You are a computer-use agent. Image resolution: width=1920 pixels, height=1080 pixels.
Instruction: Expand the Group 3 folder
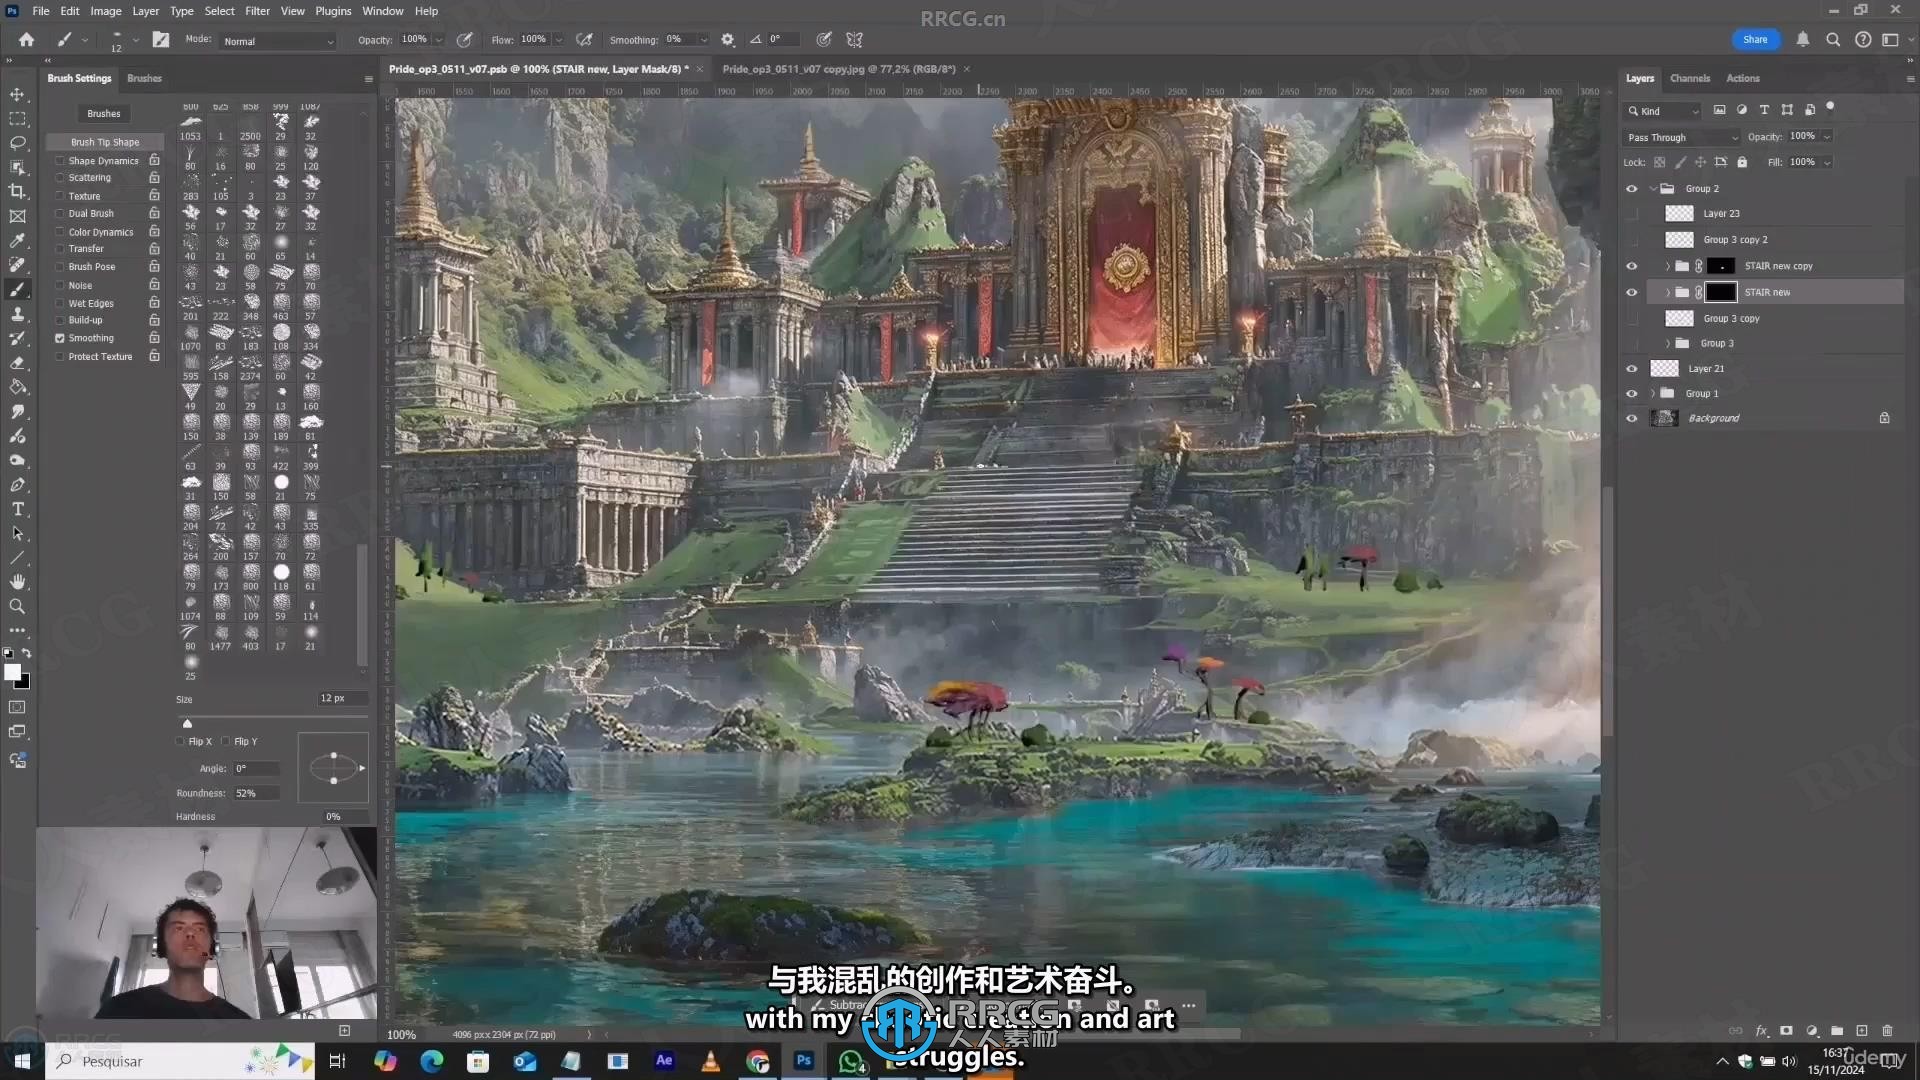pyautogui.click(x=1668, y=344)
